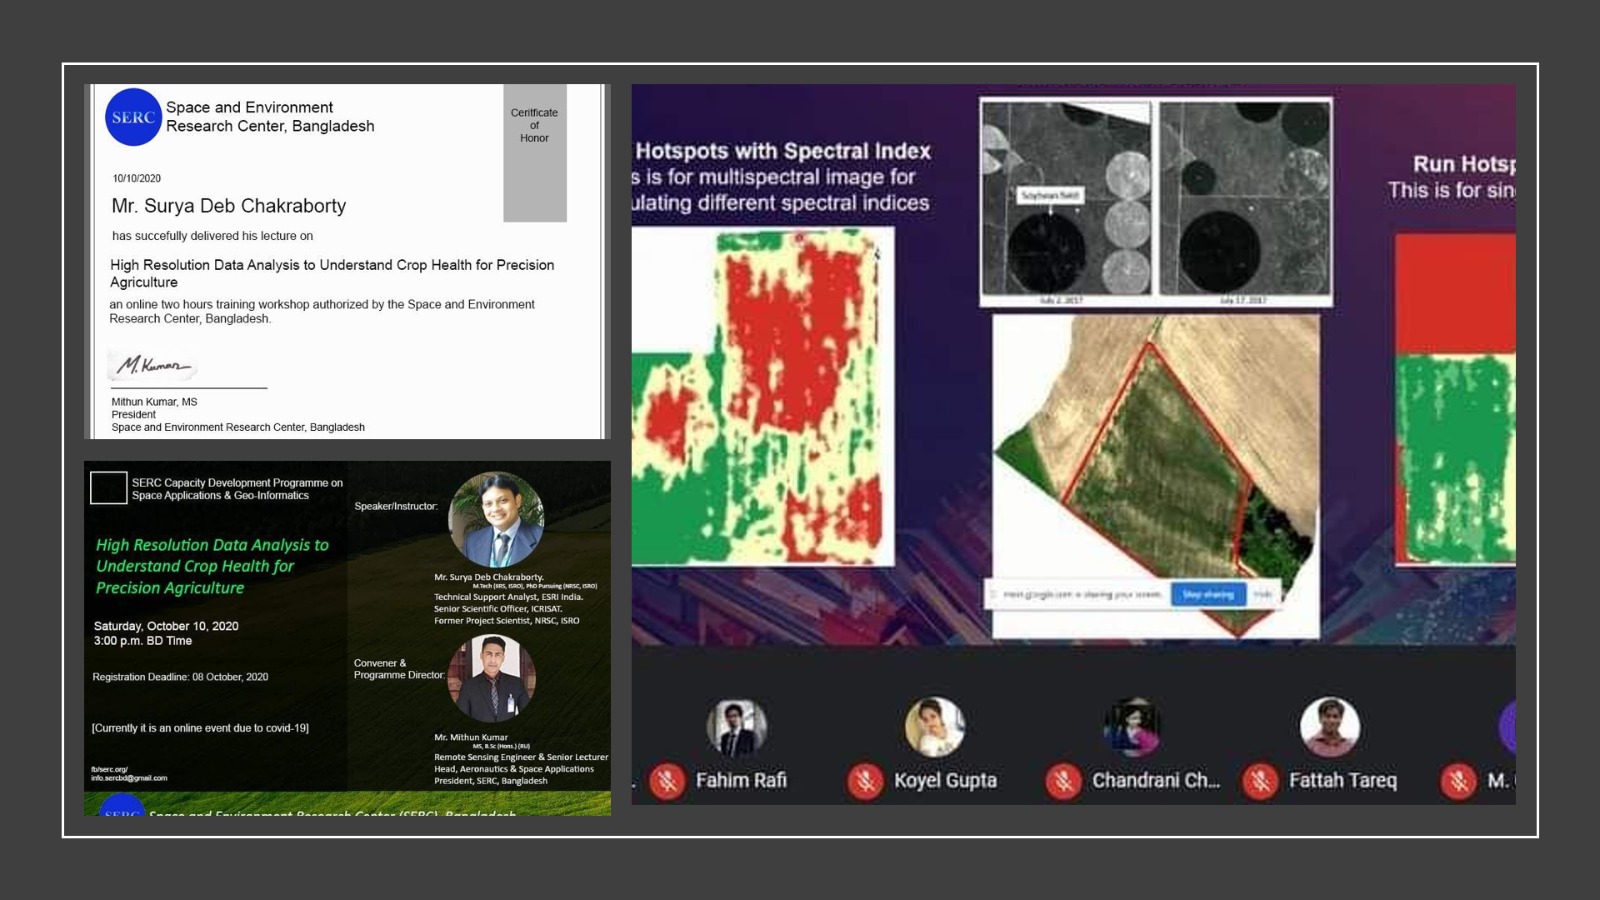Viewport: 1600px width, 900px height.
Task: Select Chandrani Ch... participant avatar
Action: tap(1132, 727)
